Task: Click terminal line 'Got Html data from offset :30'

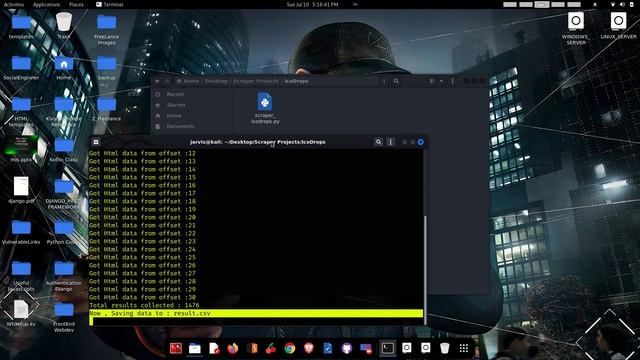Action: (x=142, y=297)
